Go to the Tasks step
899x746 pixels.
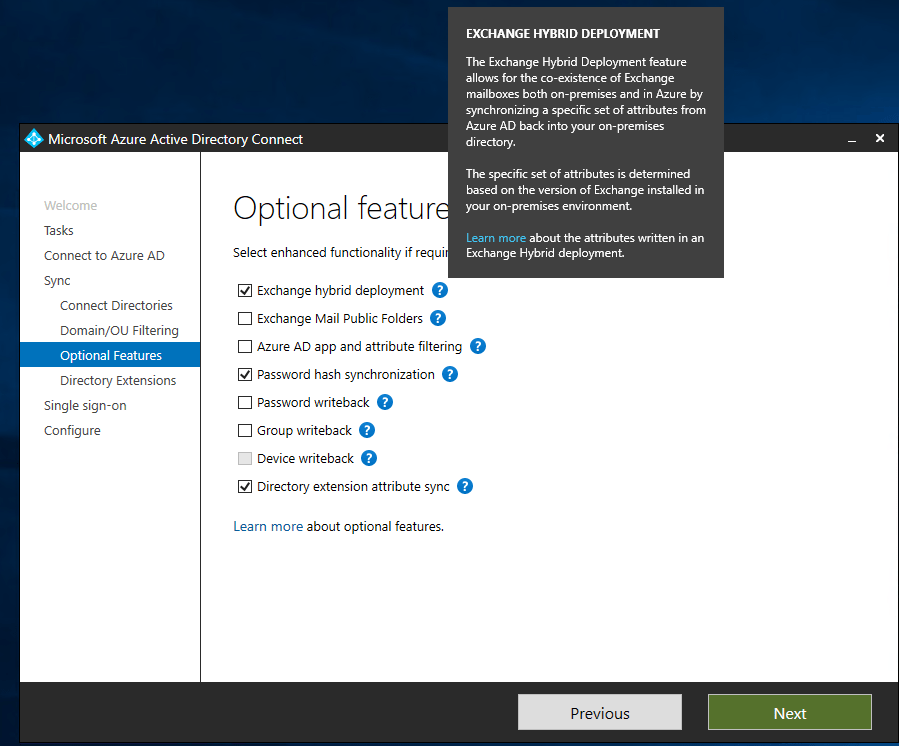(x=58, y=231)
